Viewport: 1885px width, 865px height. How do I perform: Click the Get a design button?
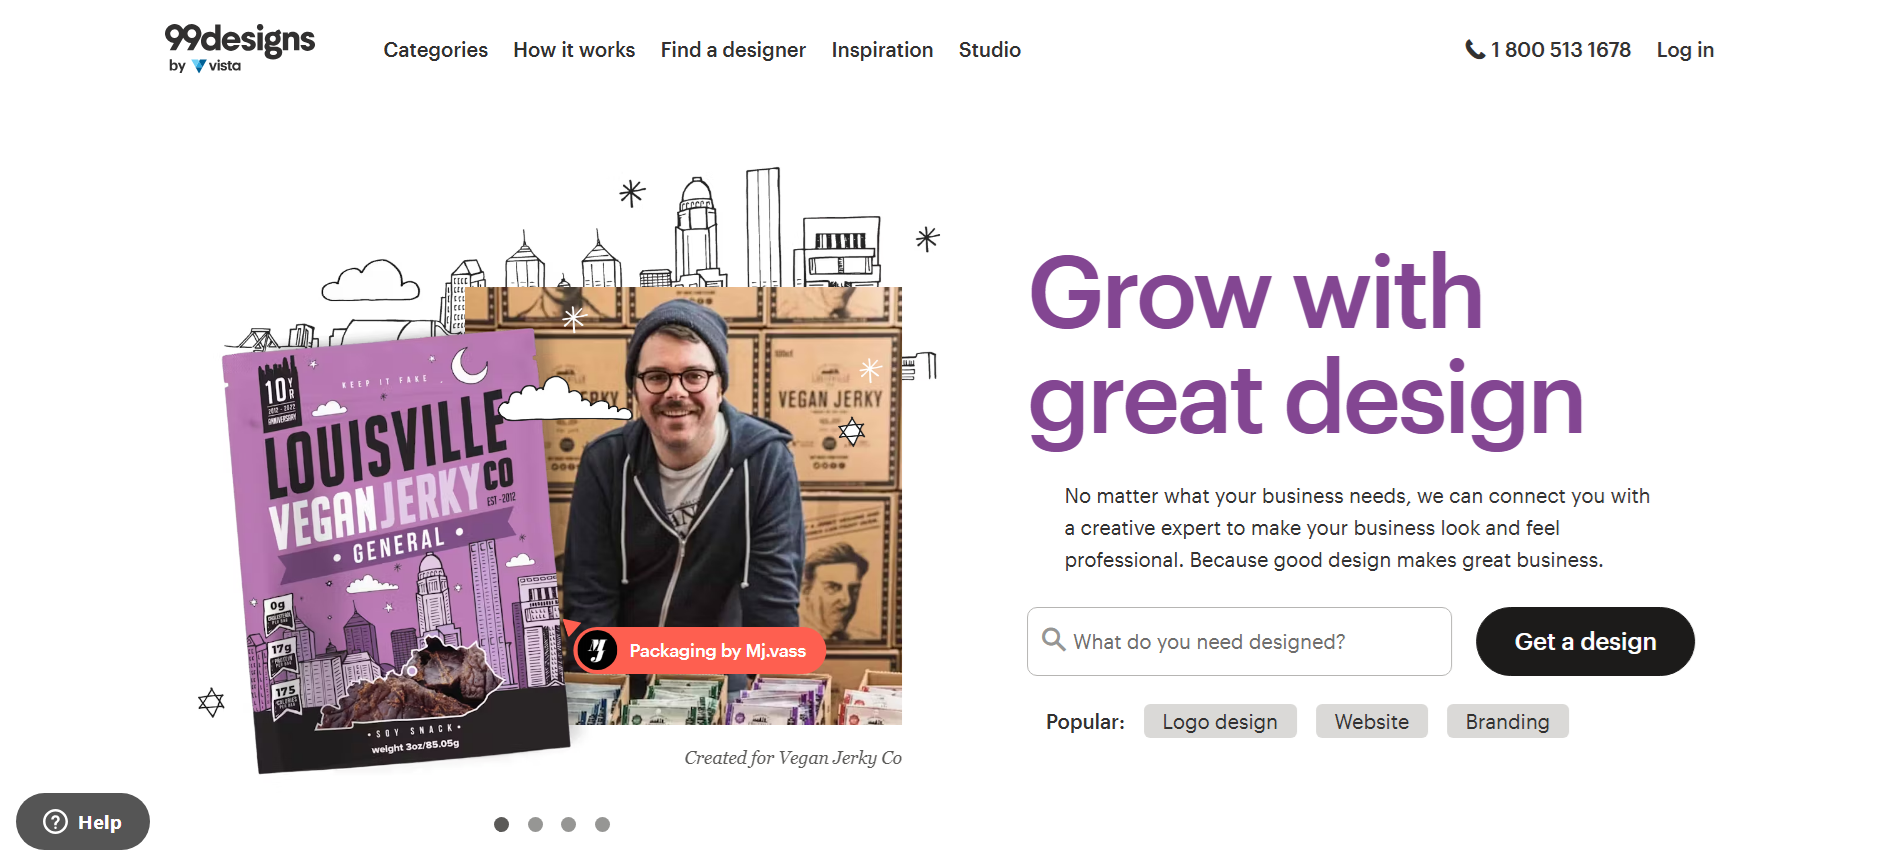click(x=1585, y=641)
